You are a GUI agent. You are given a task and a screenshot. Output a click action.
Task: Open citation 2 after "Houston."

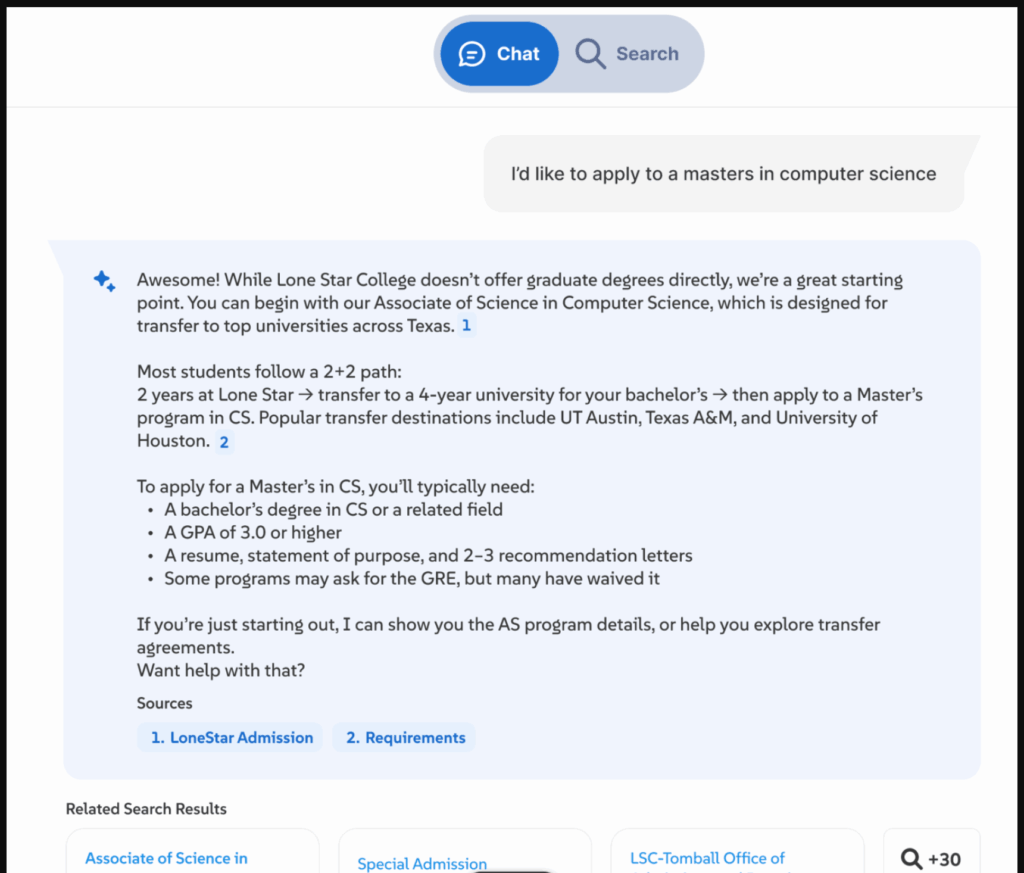224,441
